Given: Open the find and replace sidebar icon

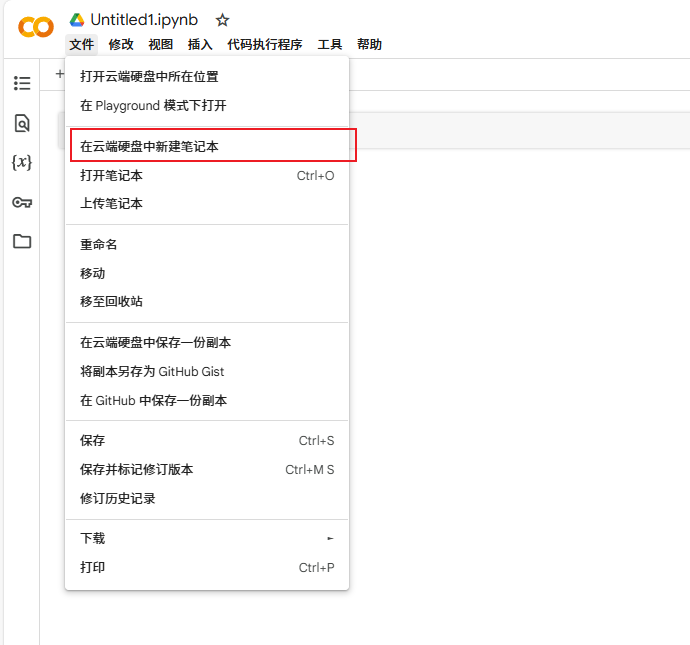Looking at the screenshot, I should coord(22,123).
